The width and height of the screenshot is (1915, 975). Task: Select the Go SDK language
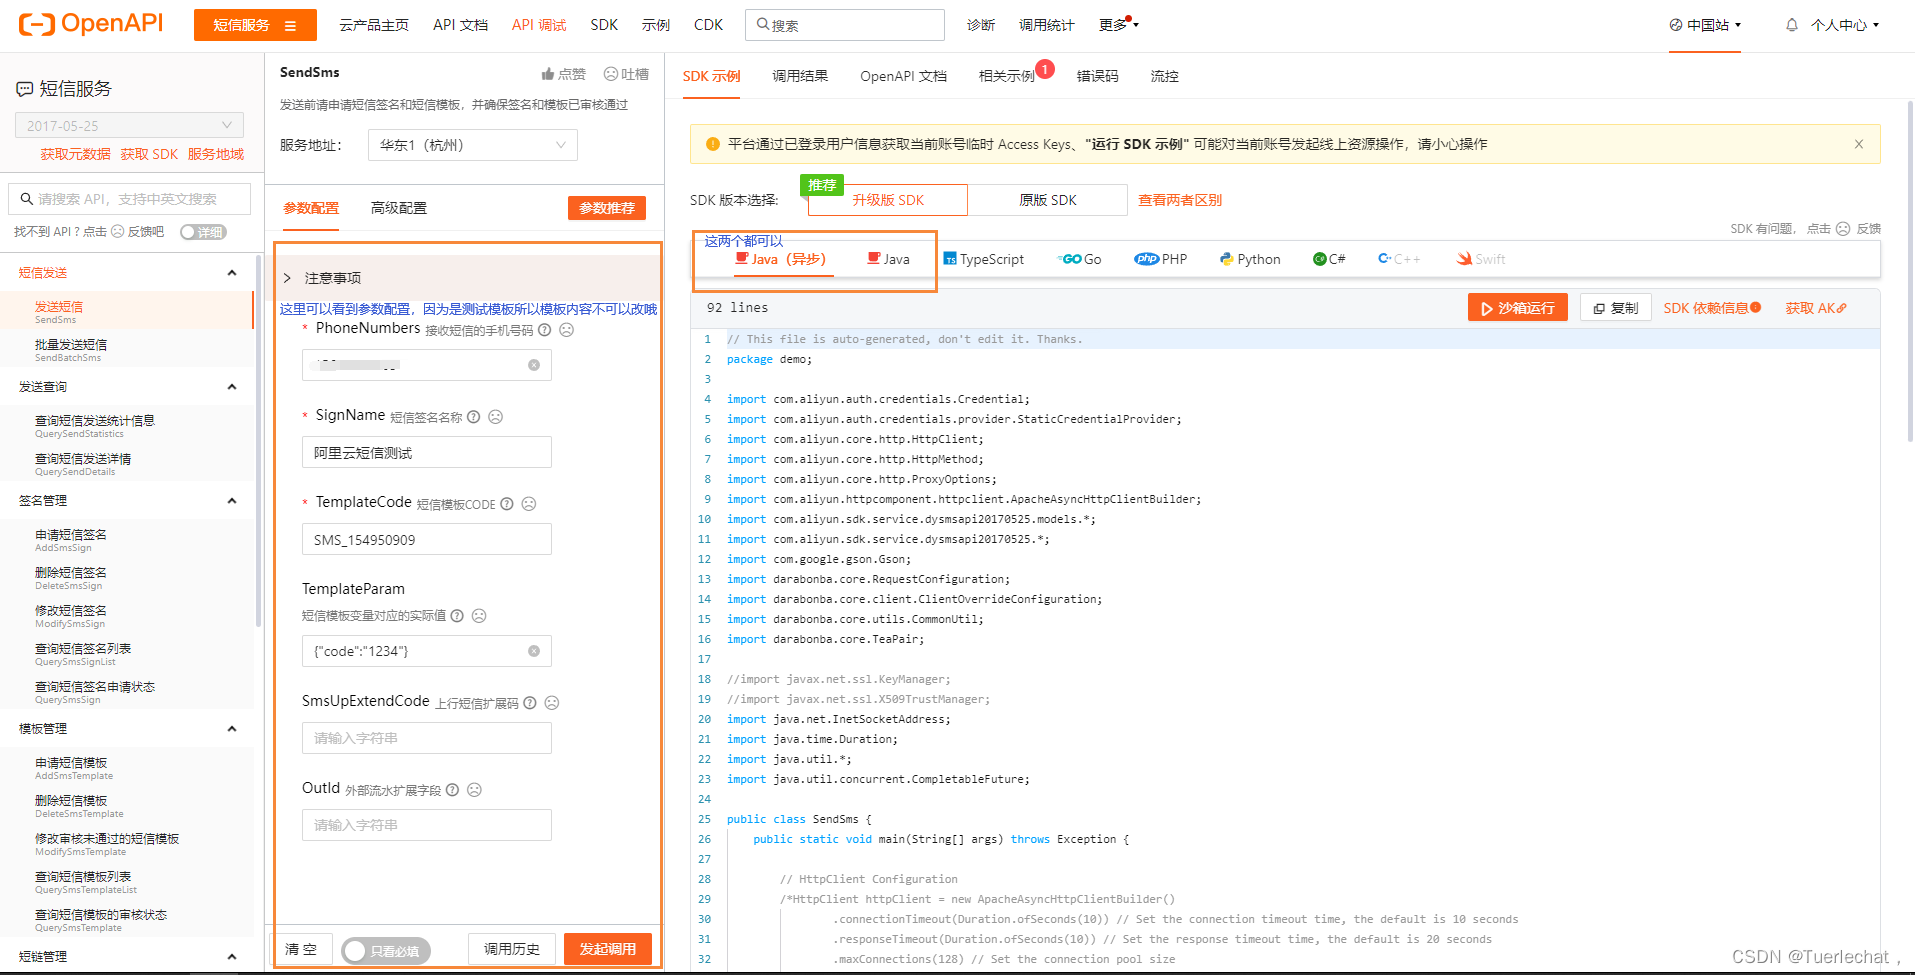[x=1080, y=259]
